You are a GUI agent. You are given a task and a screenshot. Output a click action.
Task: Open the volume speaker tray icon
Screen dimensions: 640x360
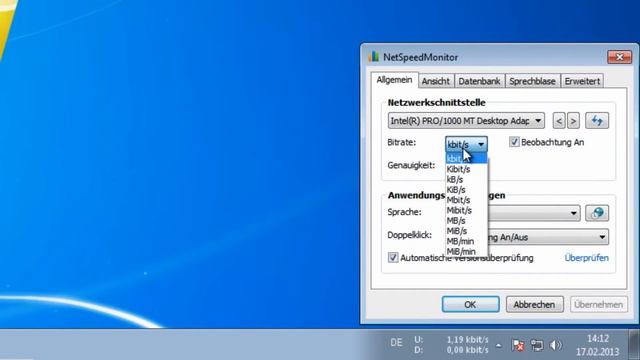556,345
